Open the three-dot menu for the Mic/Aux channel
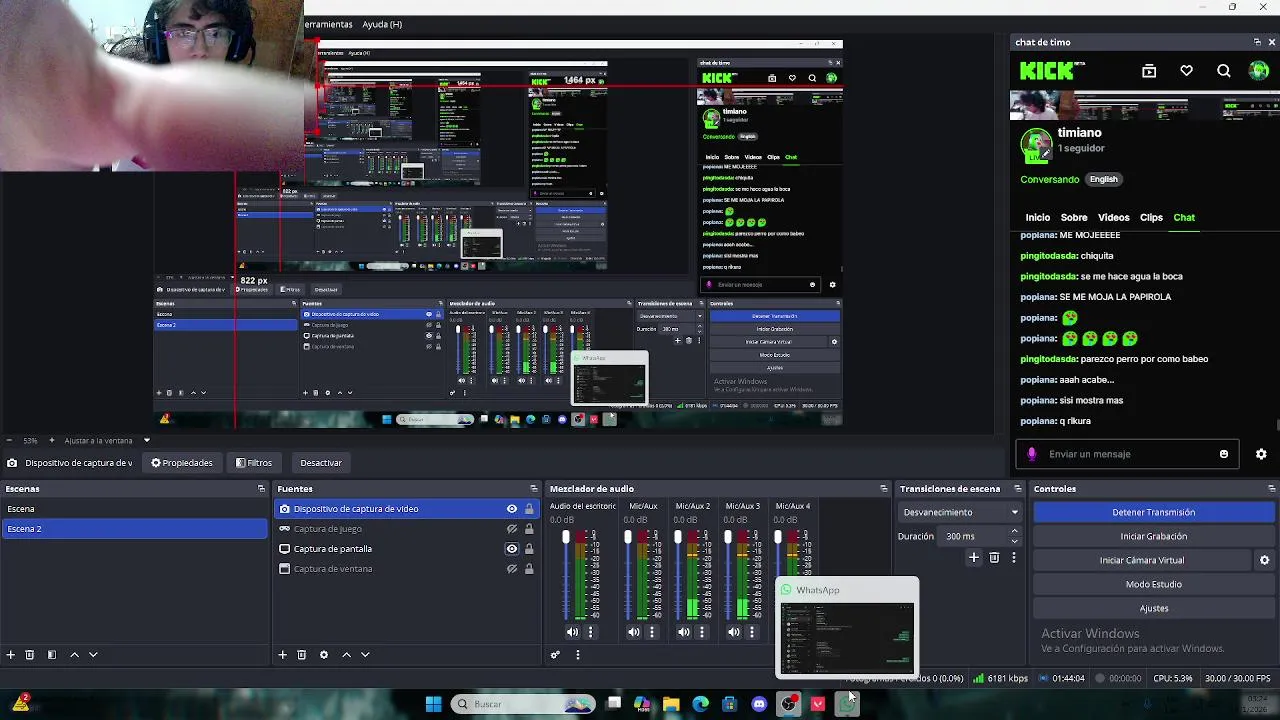Screen dimensions: 1280x720 coord(652,632)
